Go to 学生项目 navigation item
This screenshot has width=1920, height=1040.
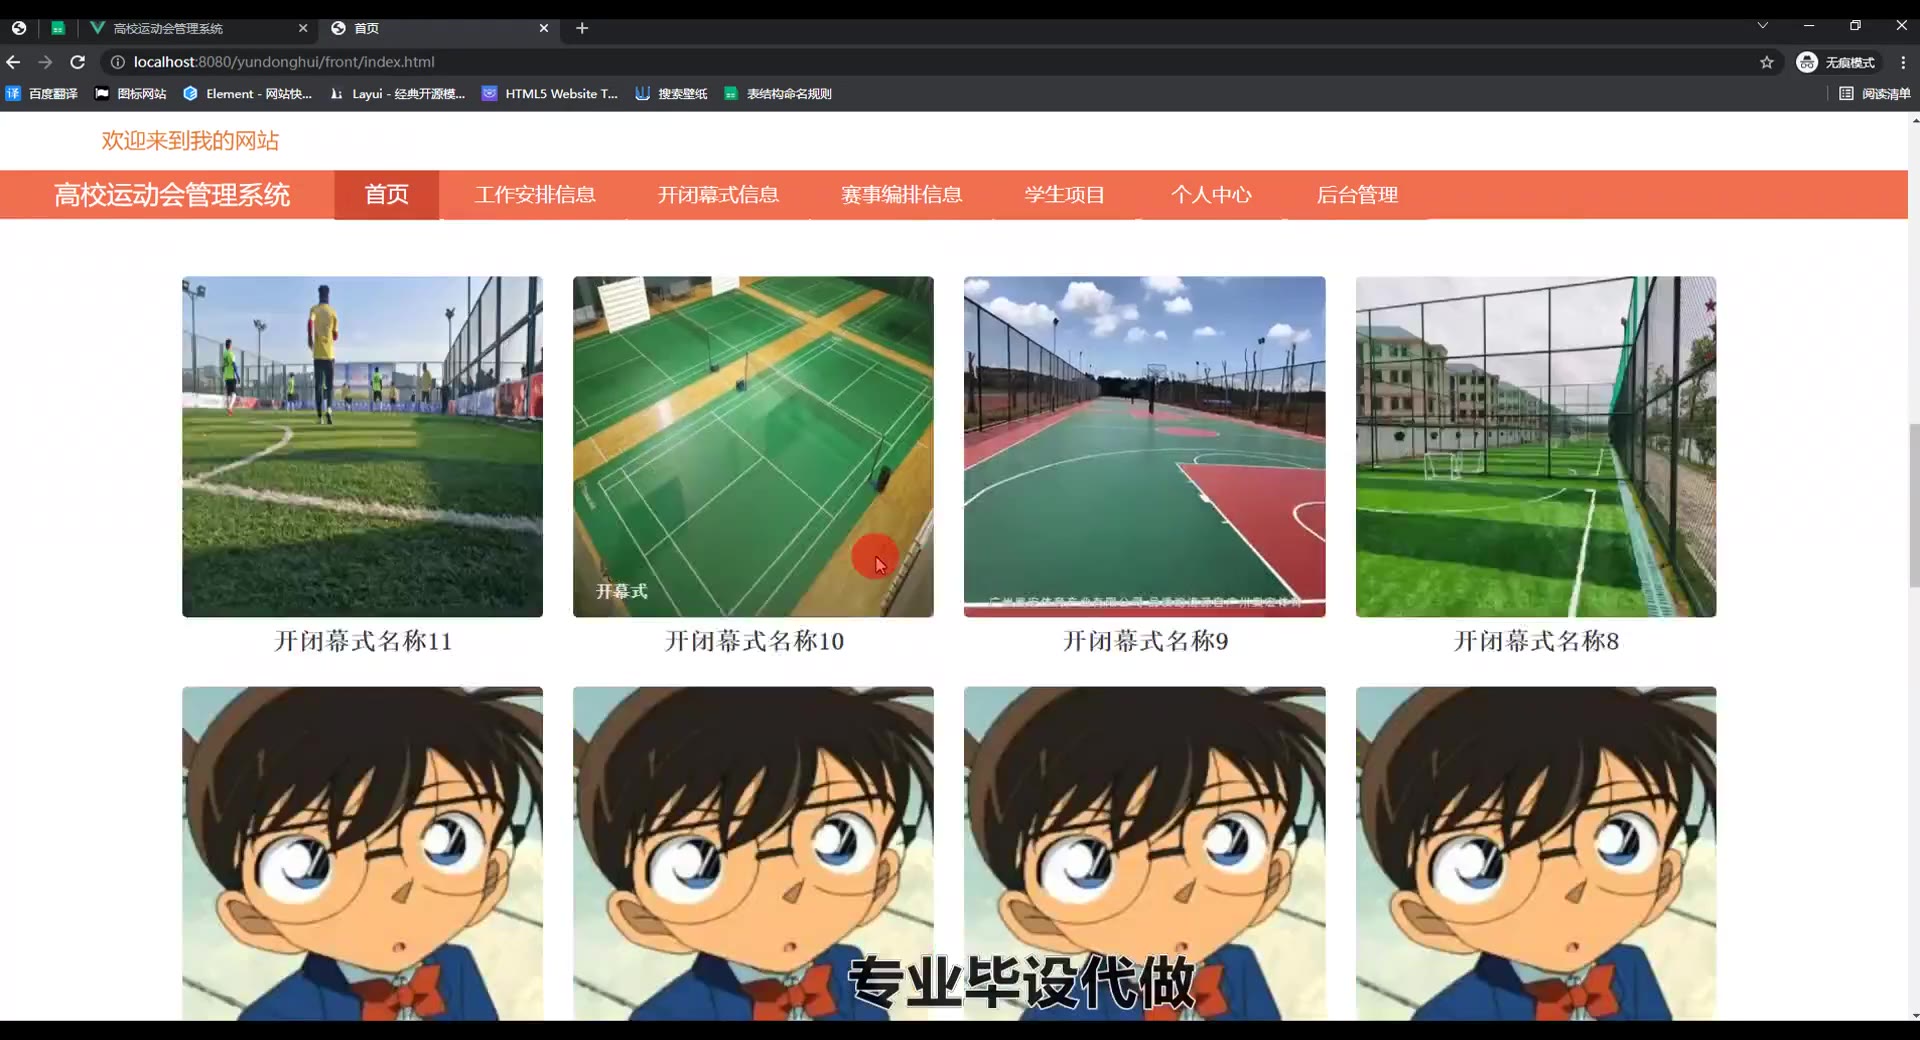1064,194
